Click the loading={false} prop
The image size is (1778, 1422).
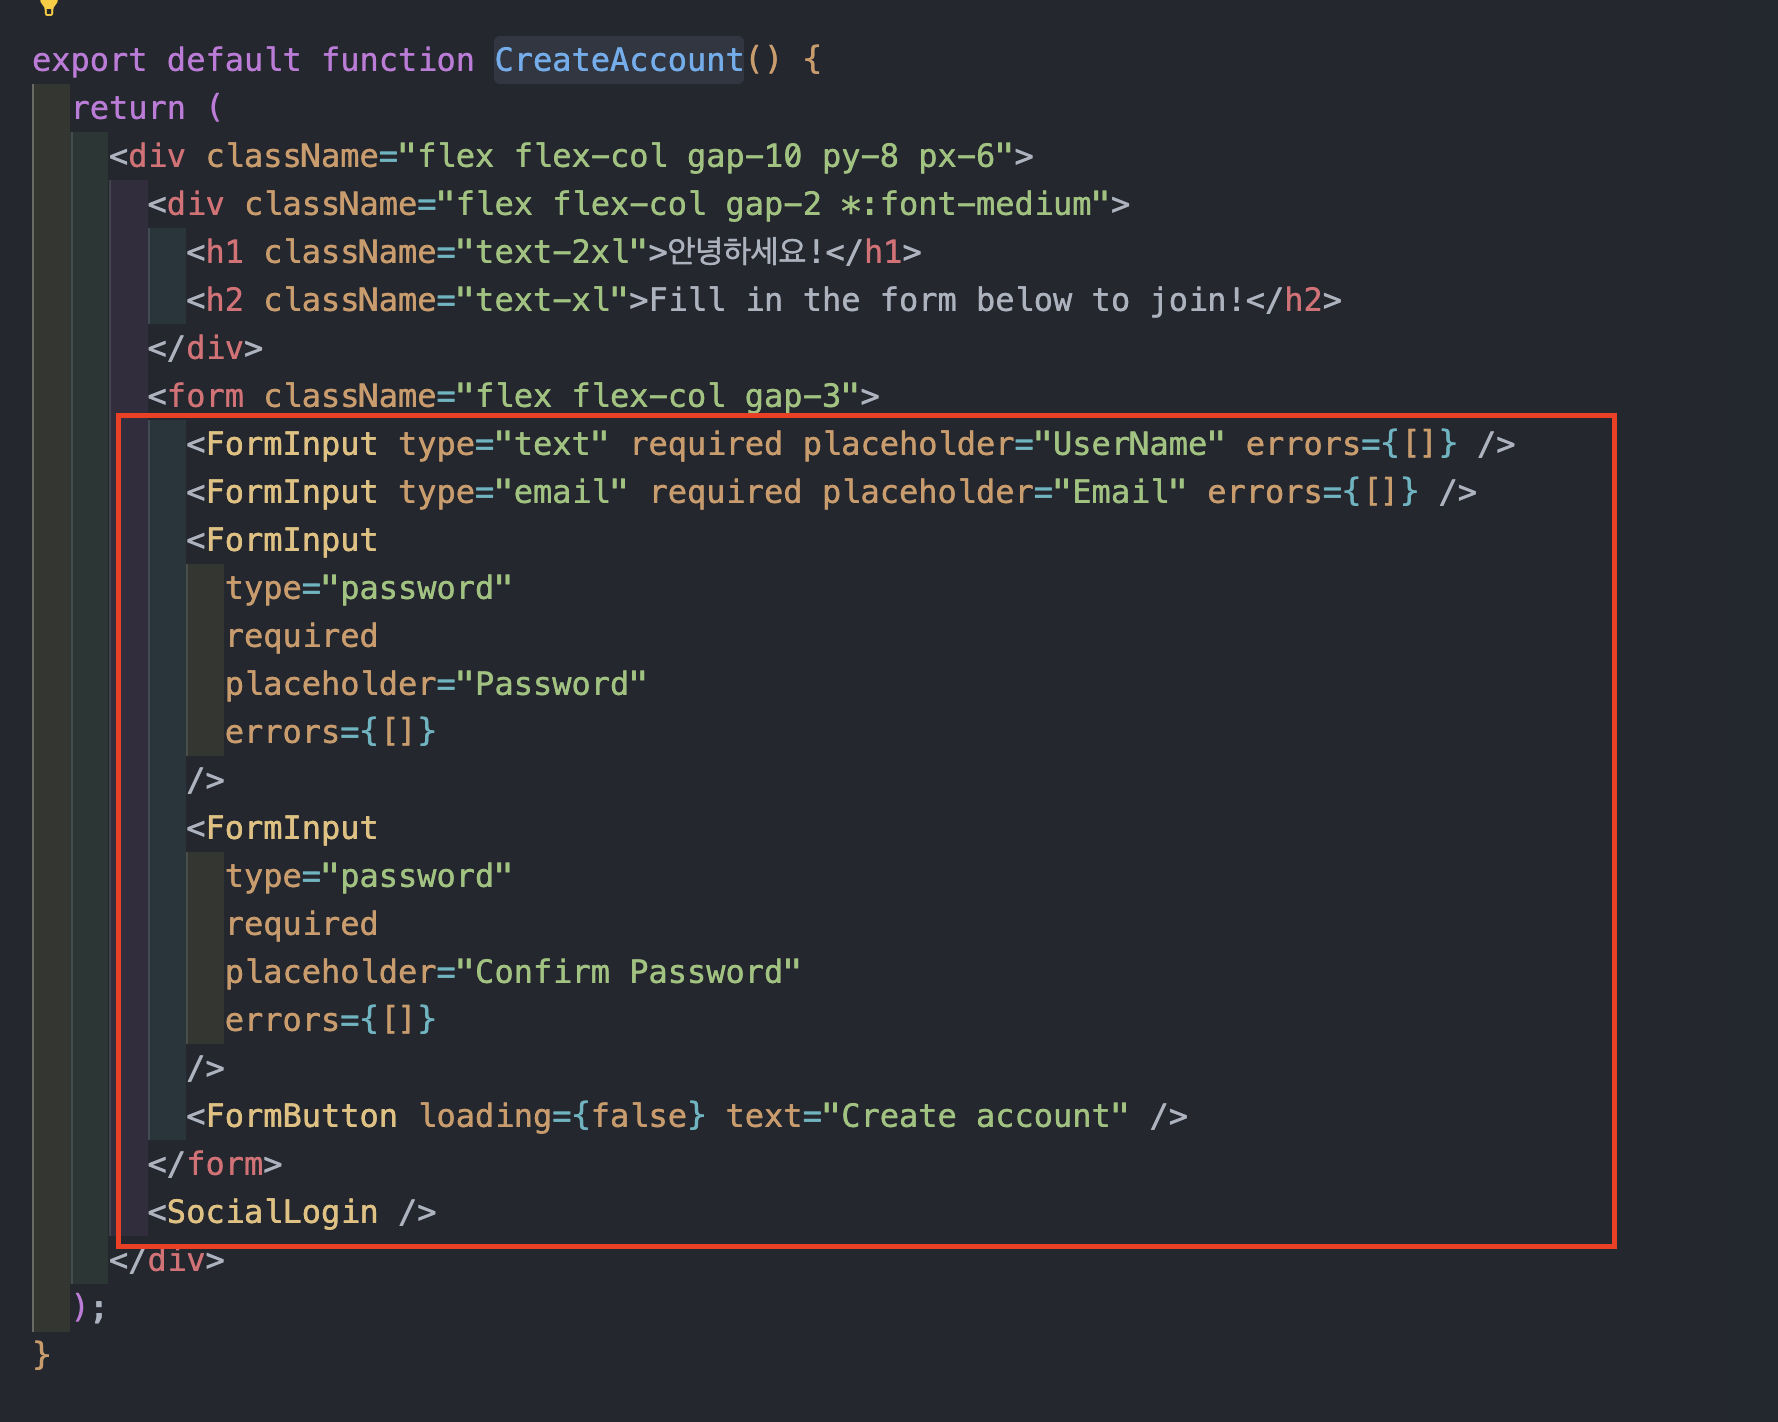click(562, 1116)
